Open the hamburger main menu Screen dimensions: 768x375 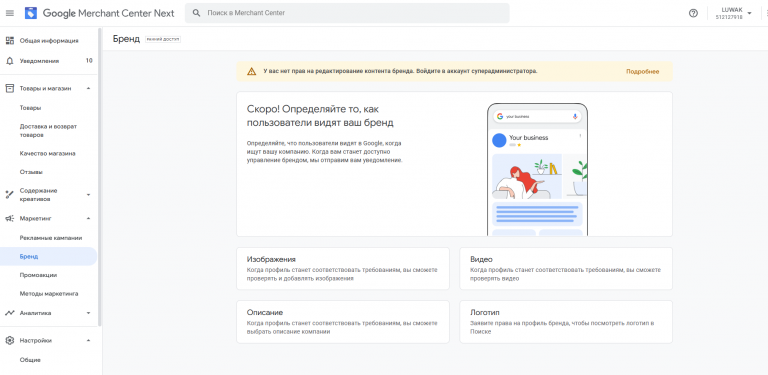pyautogui.click(x=10, y=13)
